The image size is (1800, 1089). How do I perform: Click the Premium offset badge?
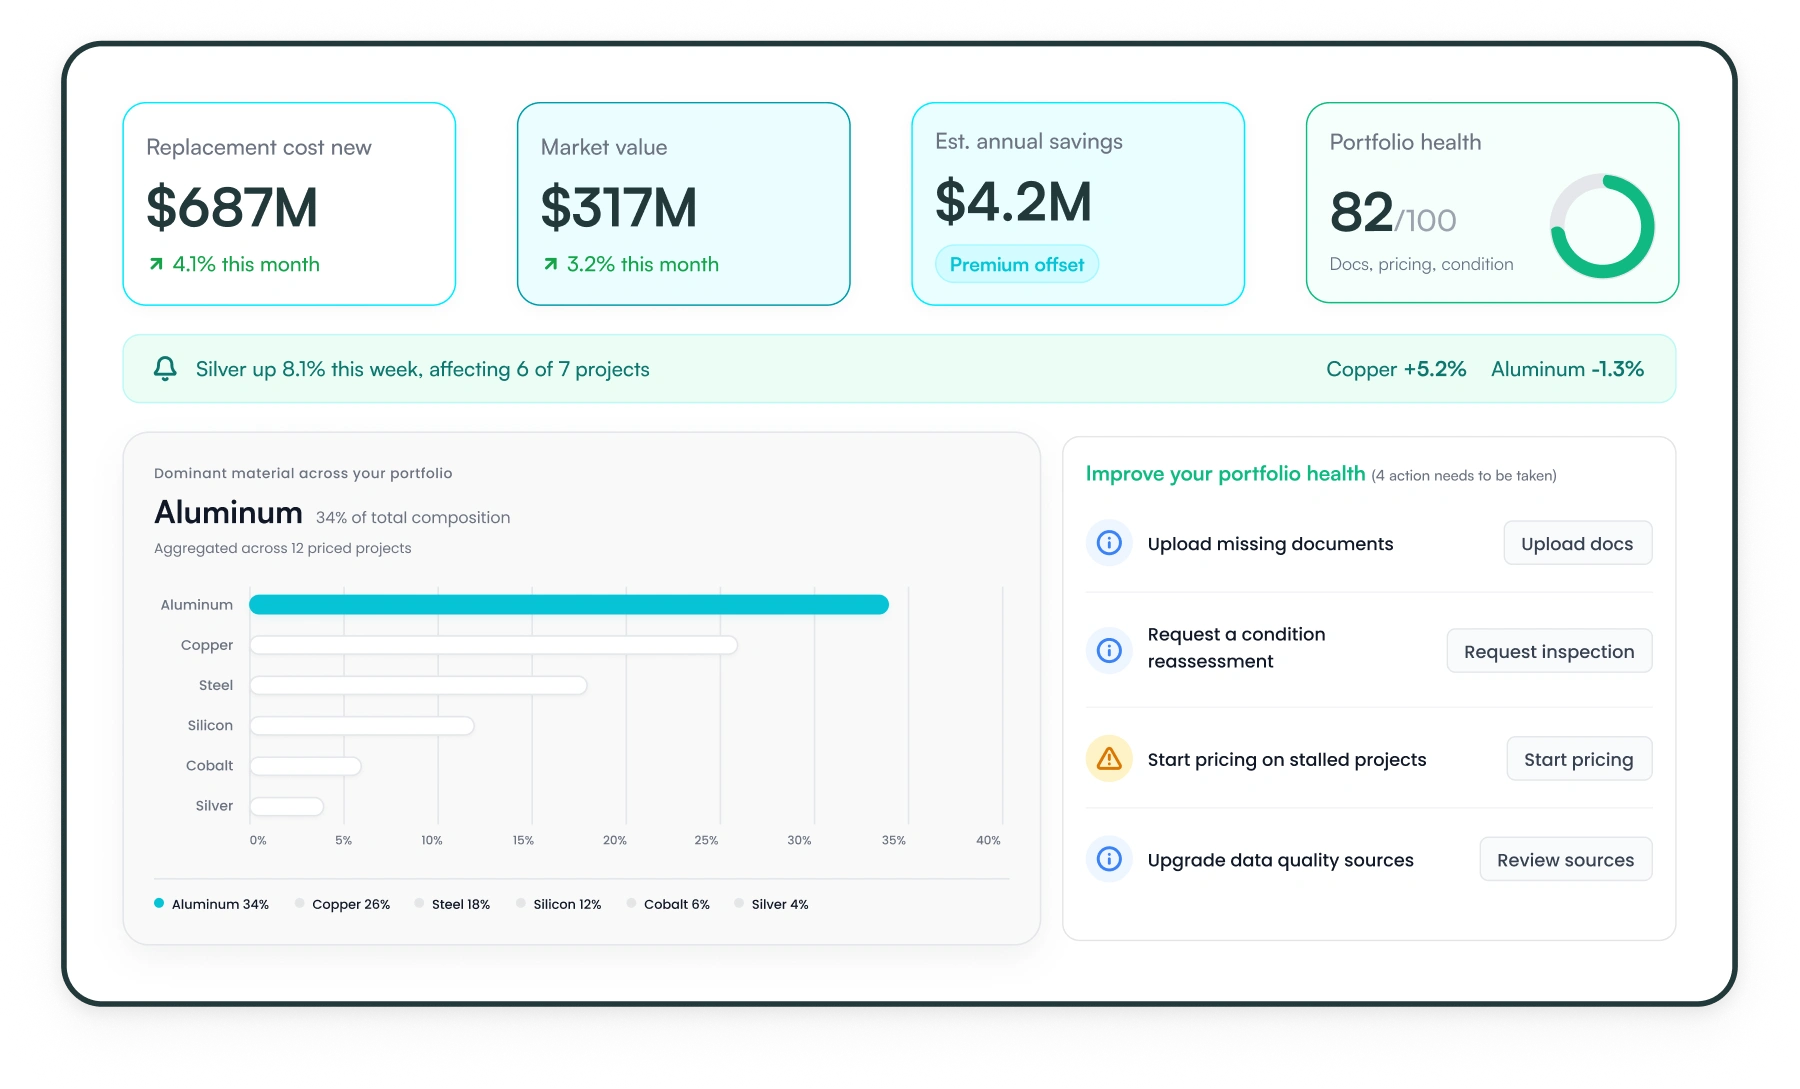pos(1017,264)
